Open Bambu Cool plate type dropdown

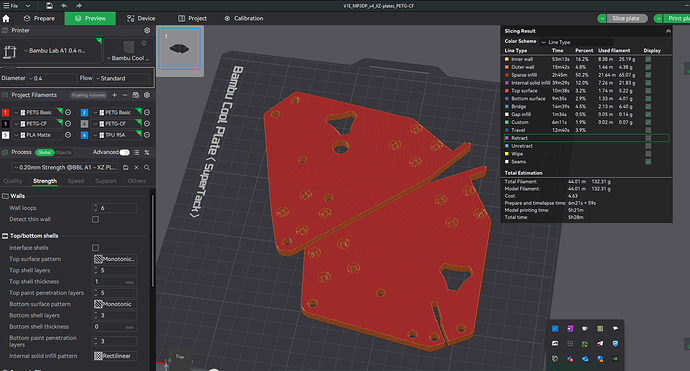pos(128,58)
